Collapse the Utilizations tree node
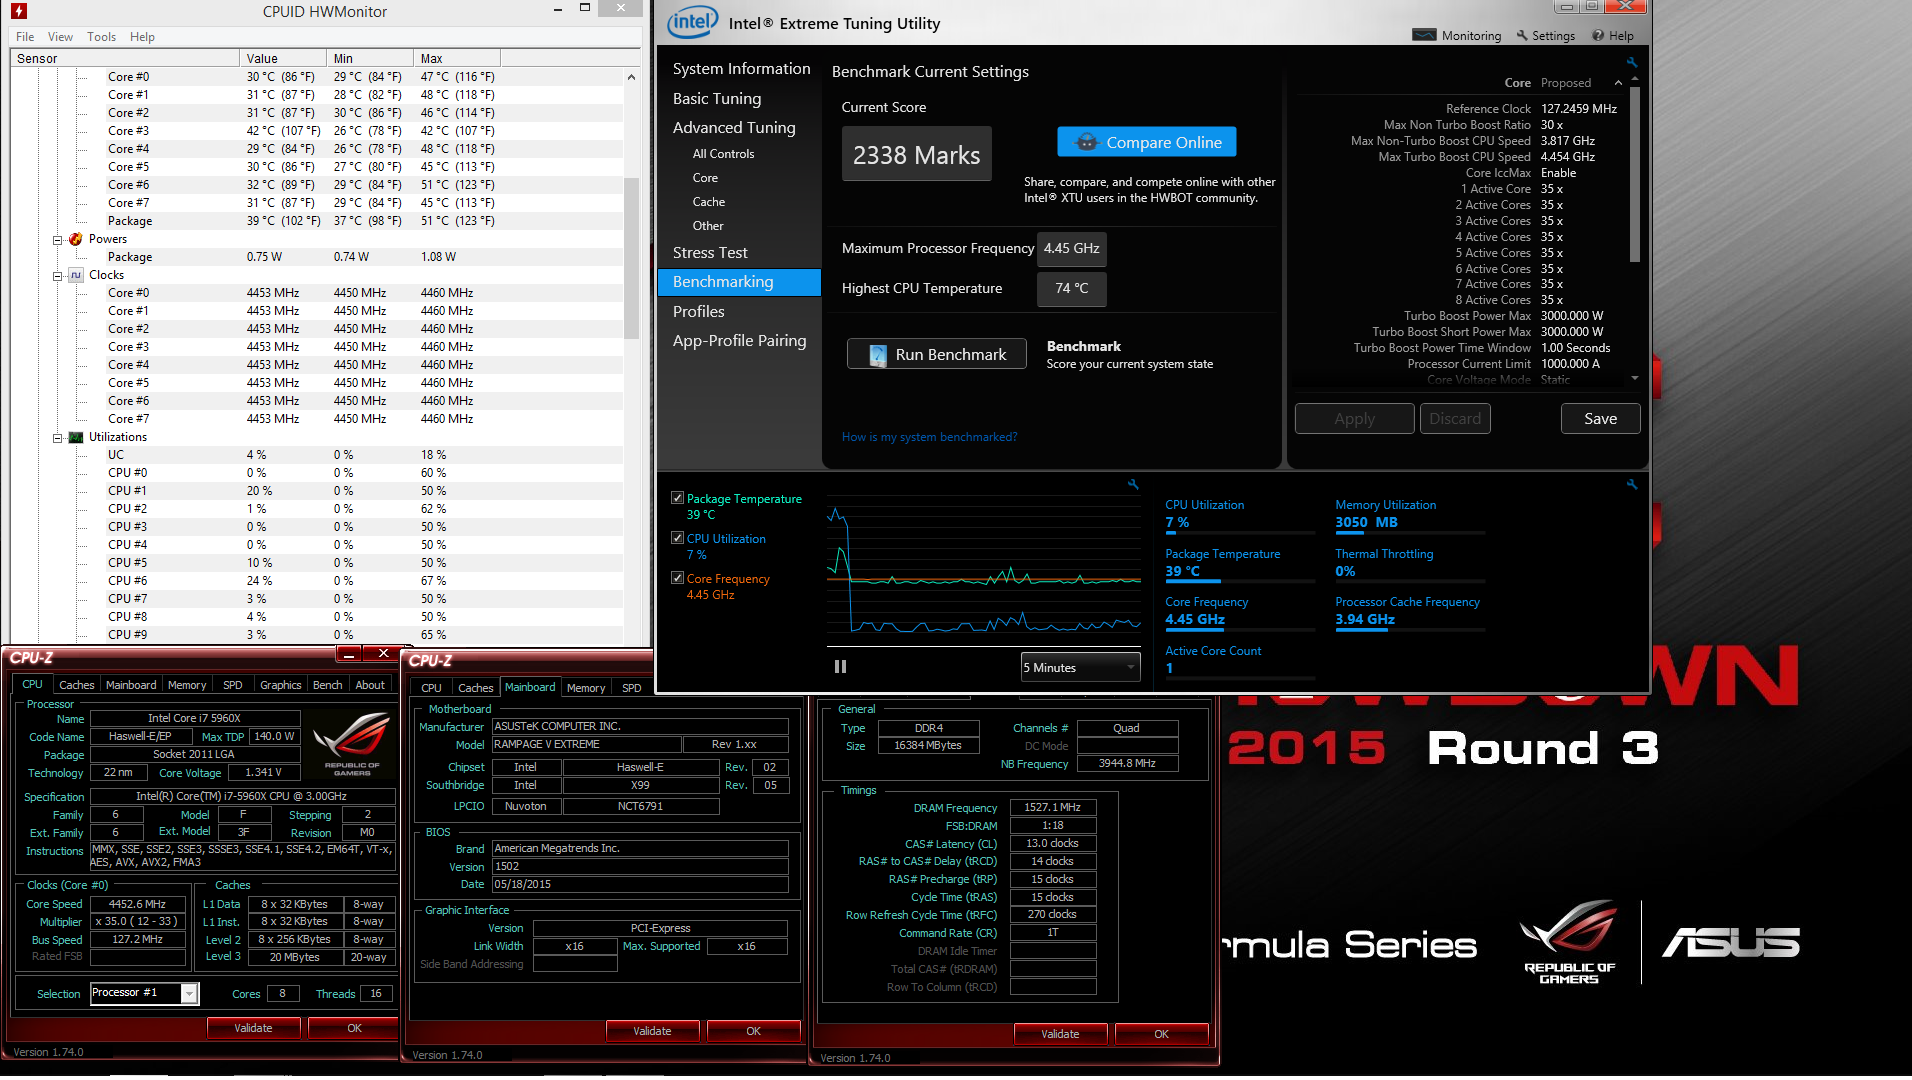The image size is (1912, 1080). tap(58, 438)
